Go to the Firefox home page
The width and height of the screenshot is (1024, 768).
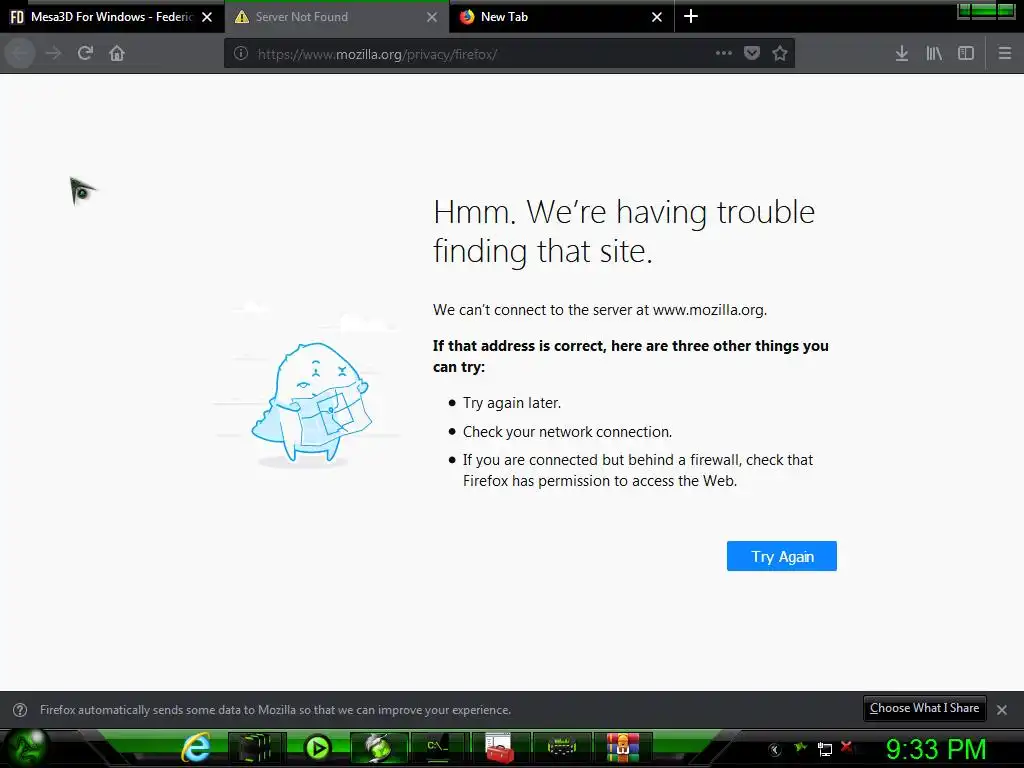point(117,53)
